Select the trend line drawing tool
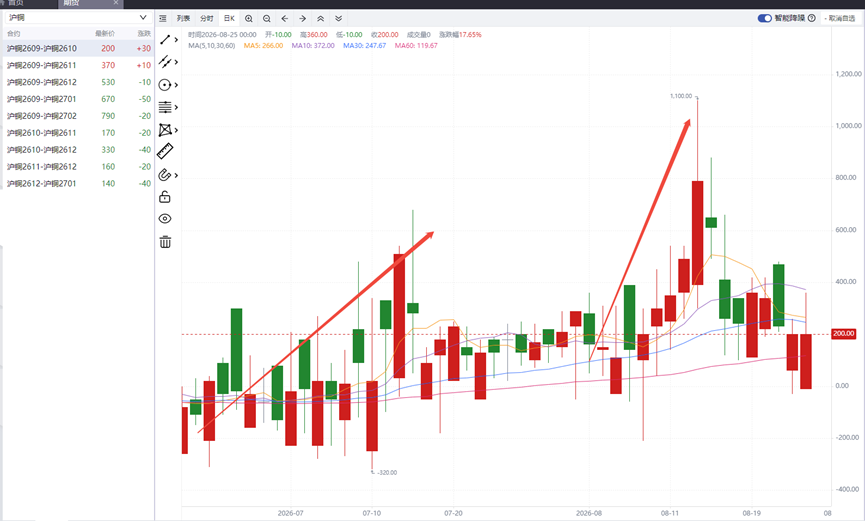This screenshot has width=865, height=521. (x=165, y=40)
